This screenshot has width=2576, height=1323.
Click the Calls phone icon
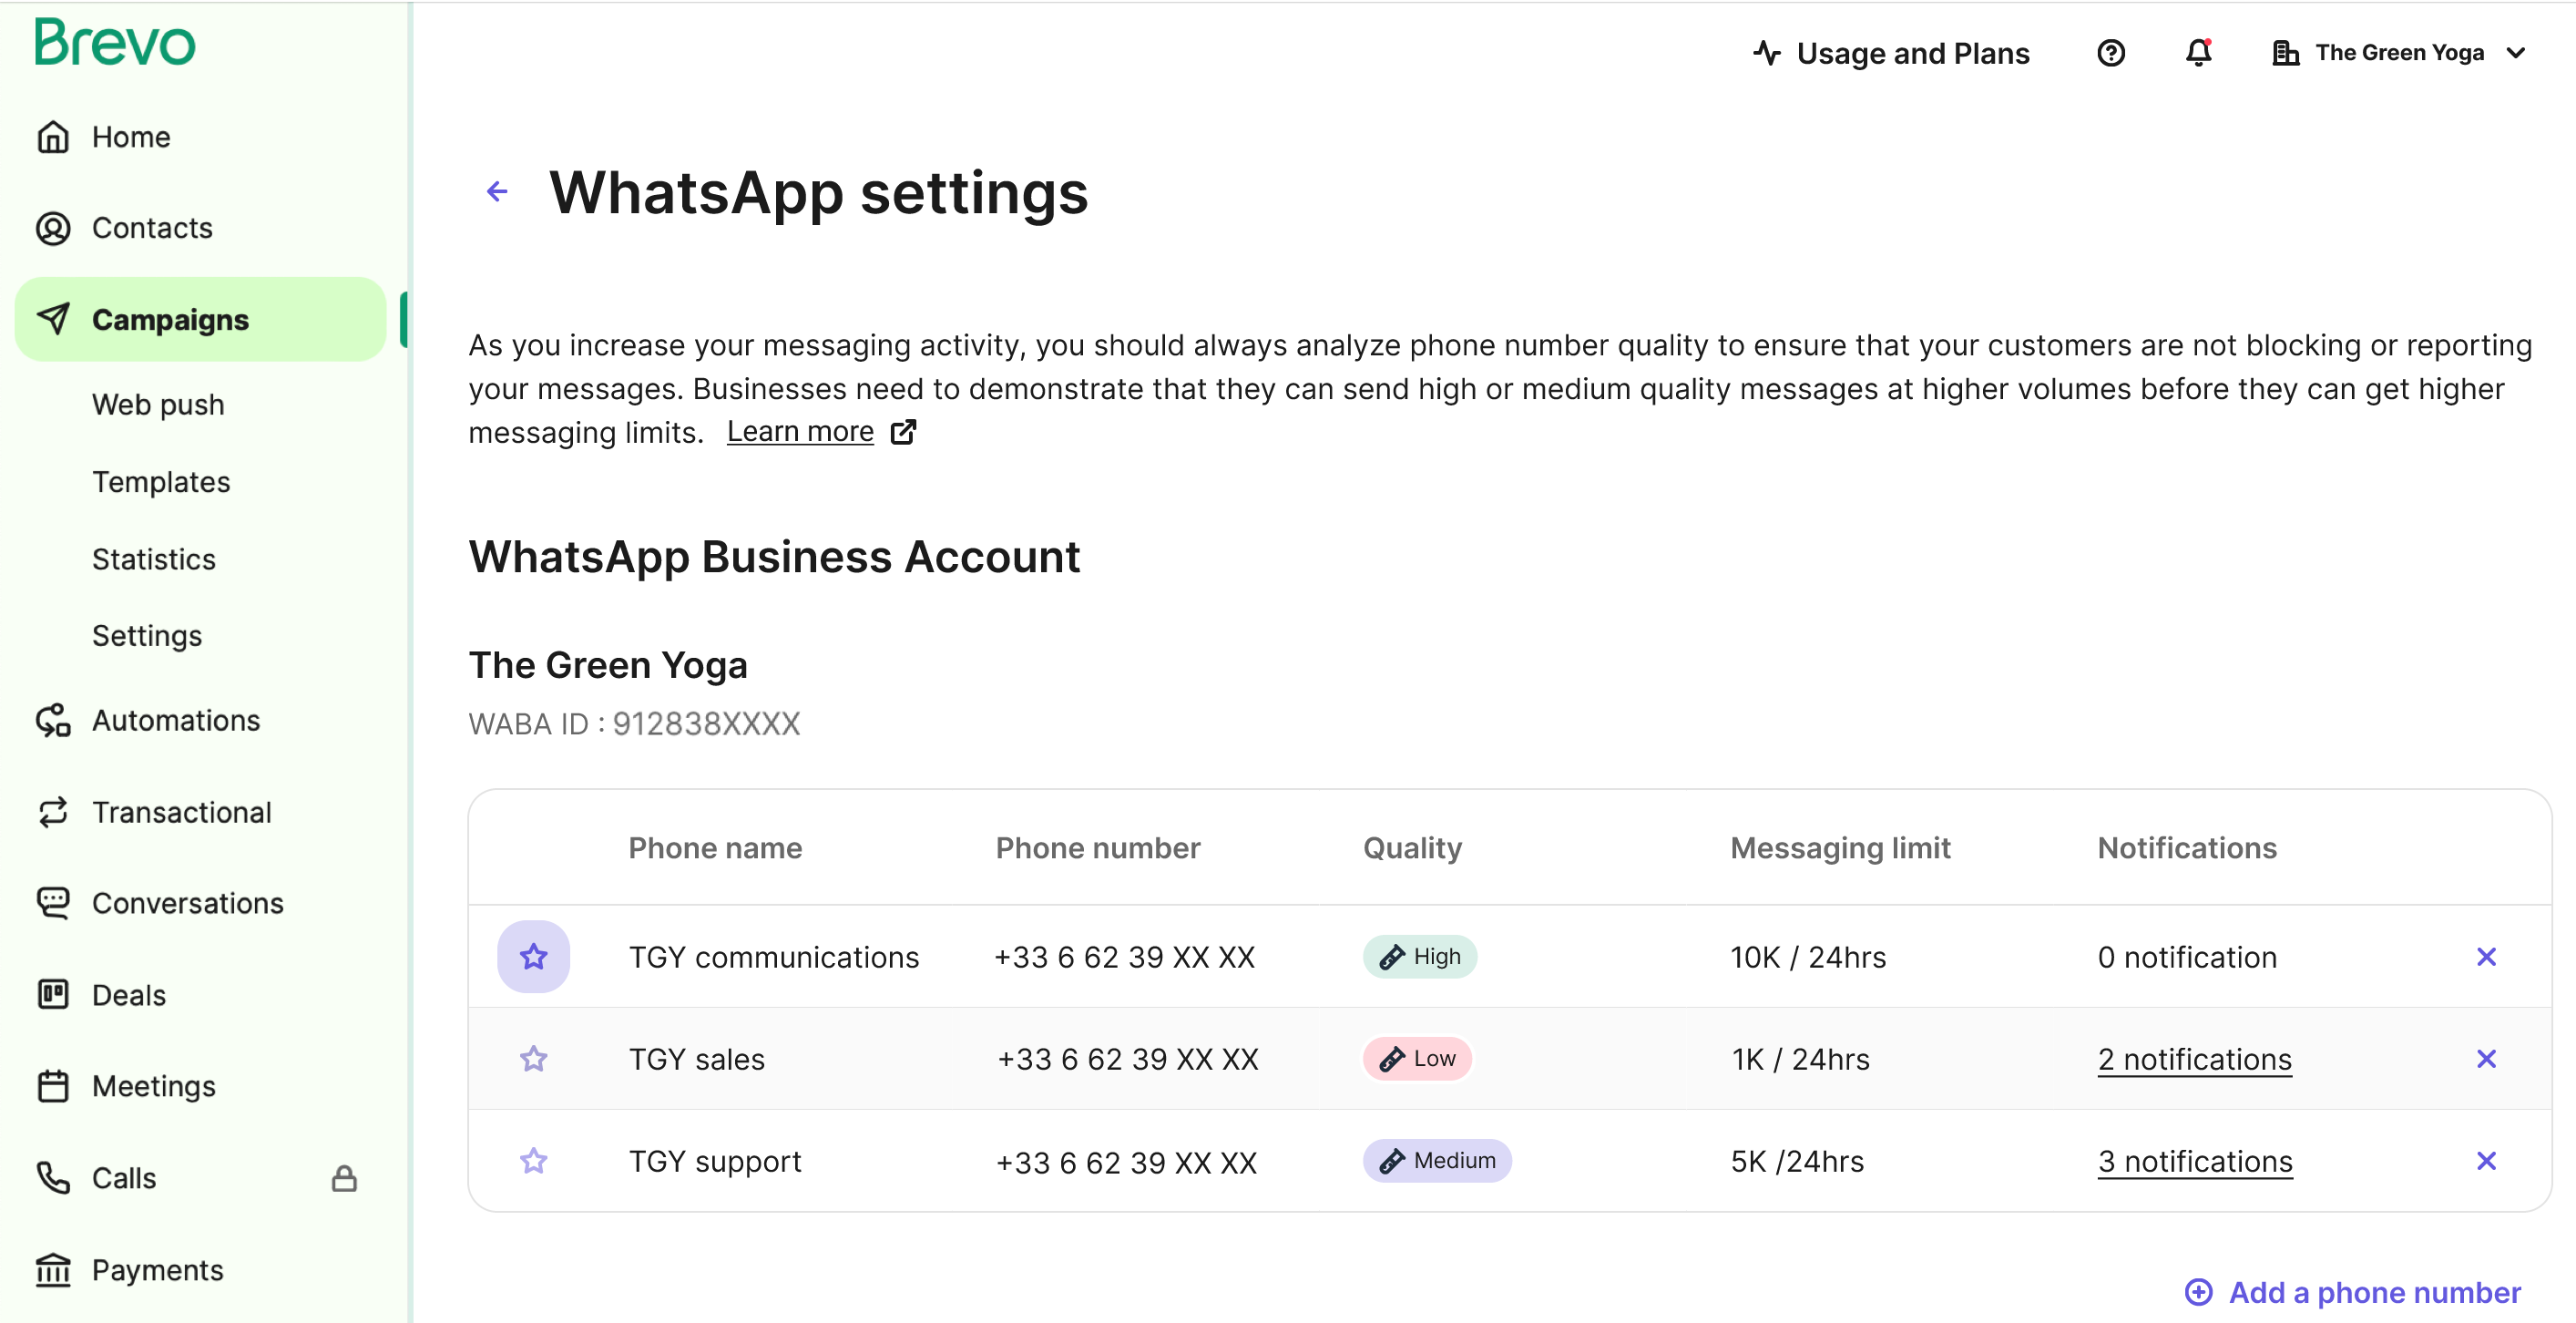point(53,1178)
